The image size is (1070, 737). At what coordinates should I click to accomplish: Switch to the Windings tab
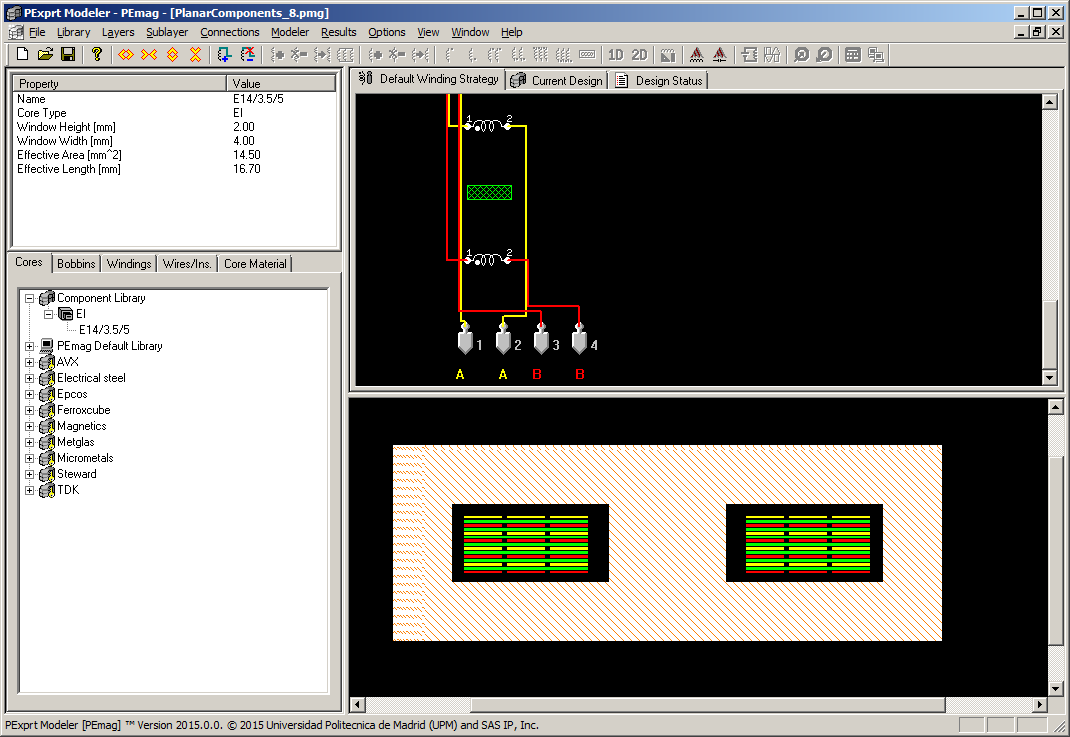tap(129, 263)
